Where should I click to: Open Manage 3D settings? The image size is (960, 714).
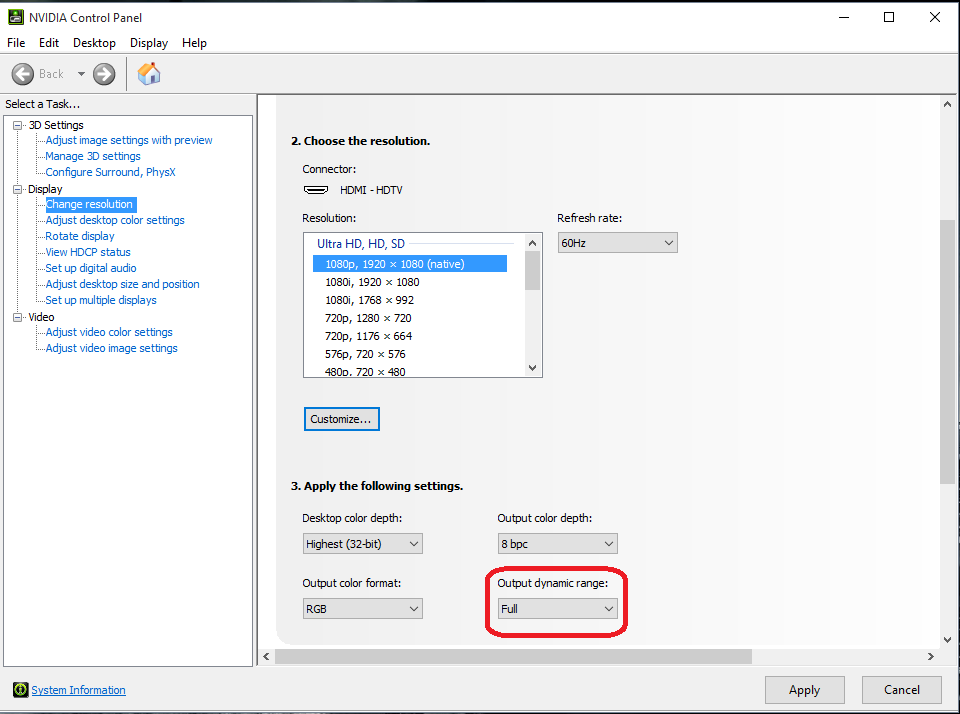pyautogui.click(x=93, y=156)
